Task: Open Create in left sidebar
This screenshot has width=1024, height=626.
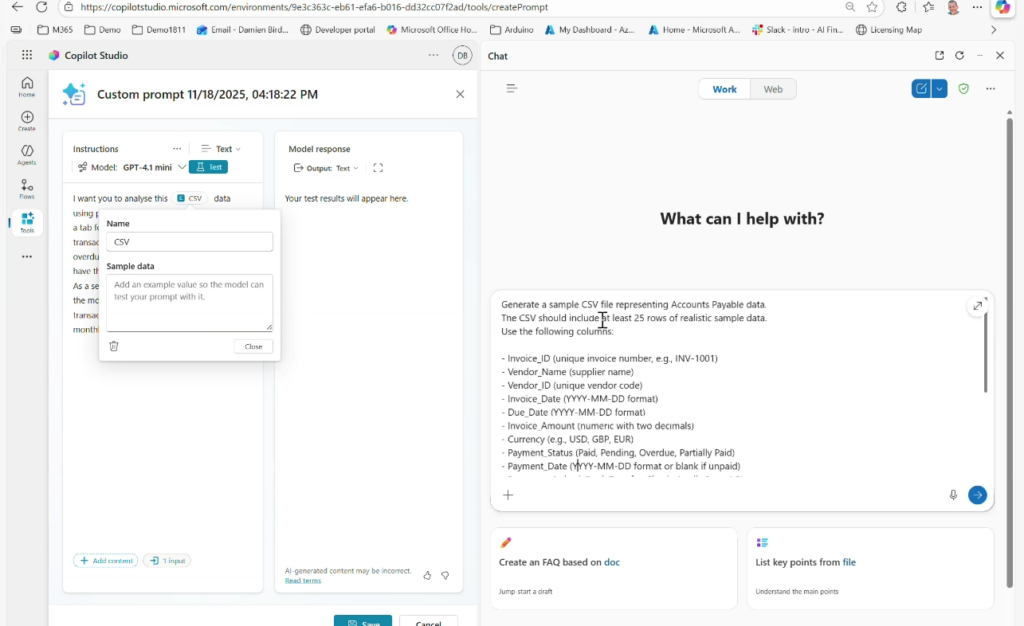Action: [x=27, y=121]
